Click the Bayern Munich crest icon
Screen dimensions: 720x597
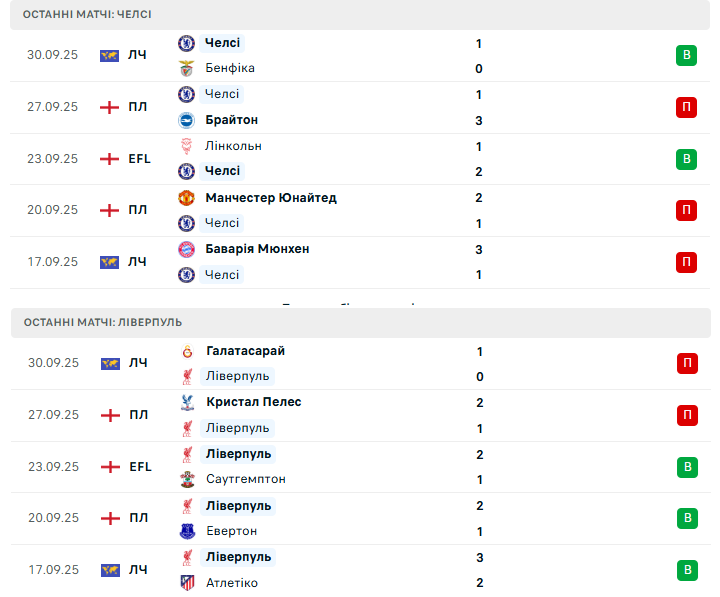point(186,249)
